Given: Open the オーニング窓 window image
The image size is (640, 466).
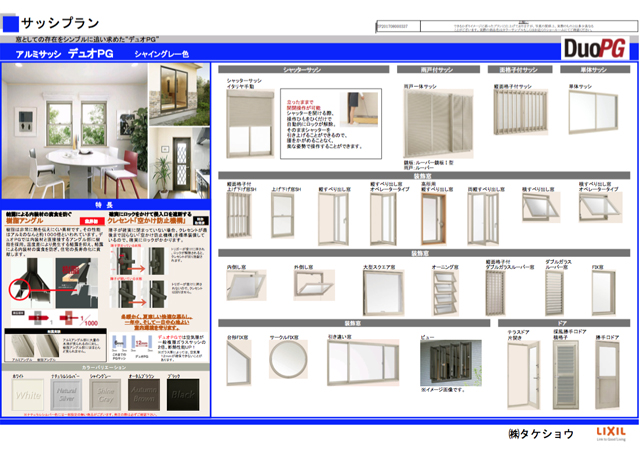Looking at the screenshot, I should coord(445,293).
